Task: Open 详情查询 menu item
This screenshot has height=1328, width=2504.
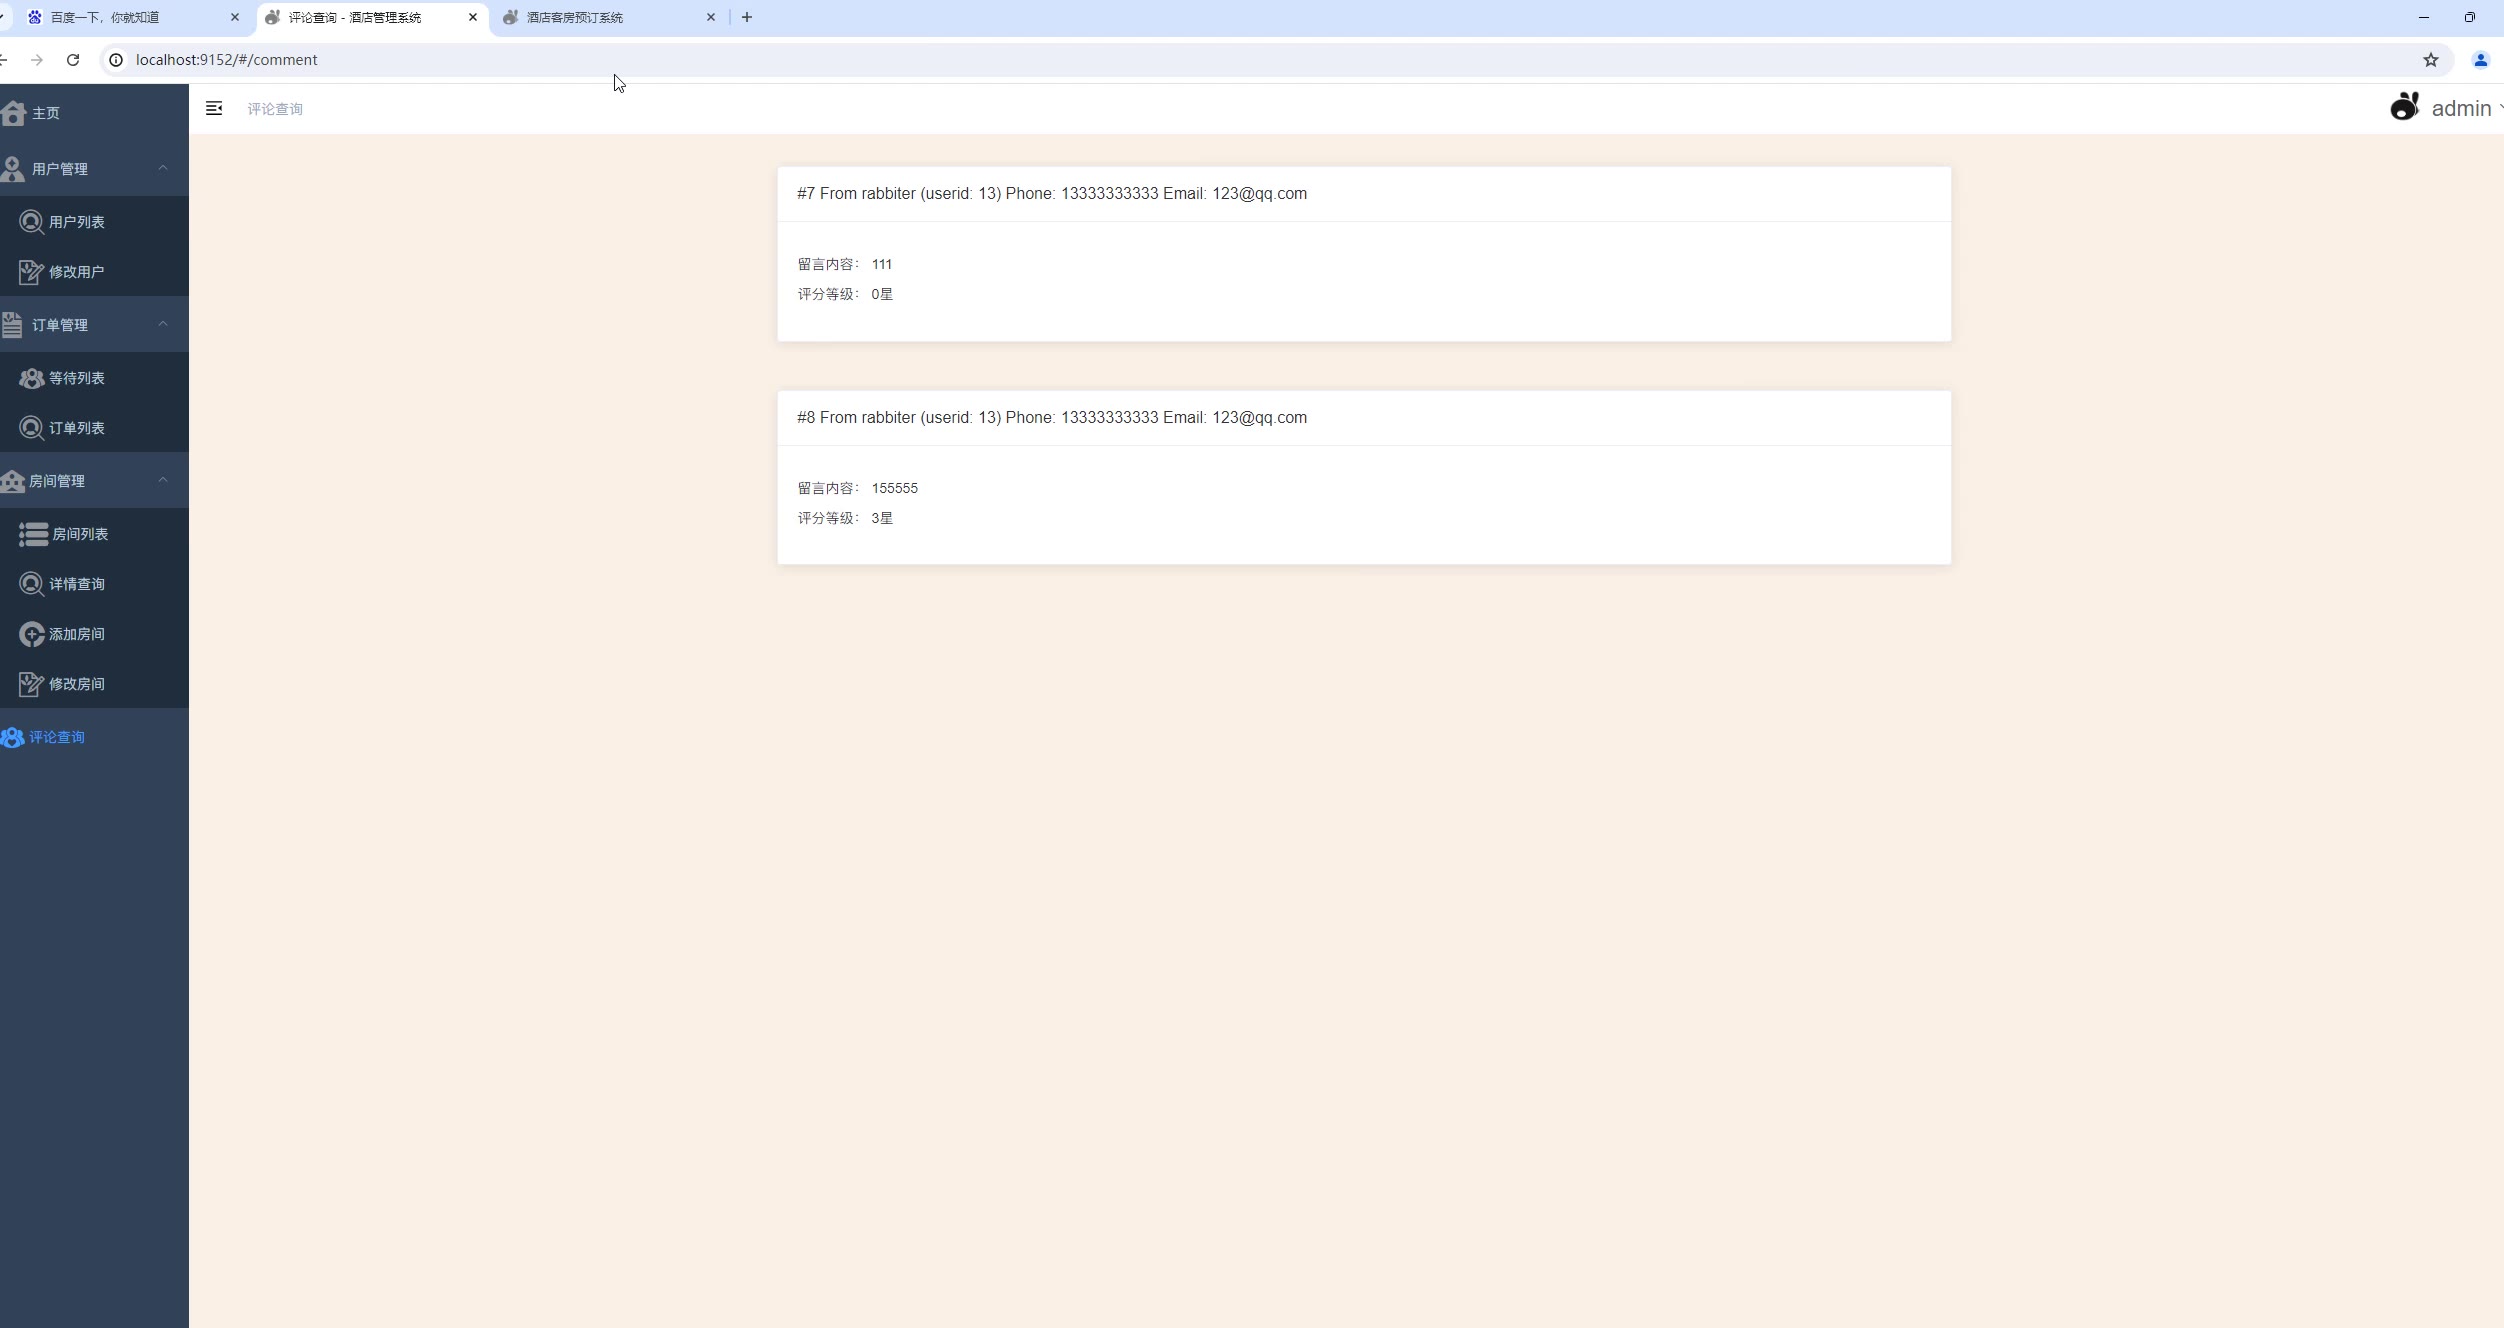Action: pos(76,584)
